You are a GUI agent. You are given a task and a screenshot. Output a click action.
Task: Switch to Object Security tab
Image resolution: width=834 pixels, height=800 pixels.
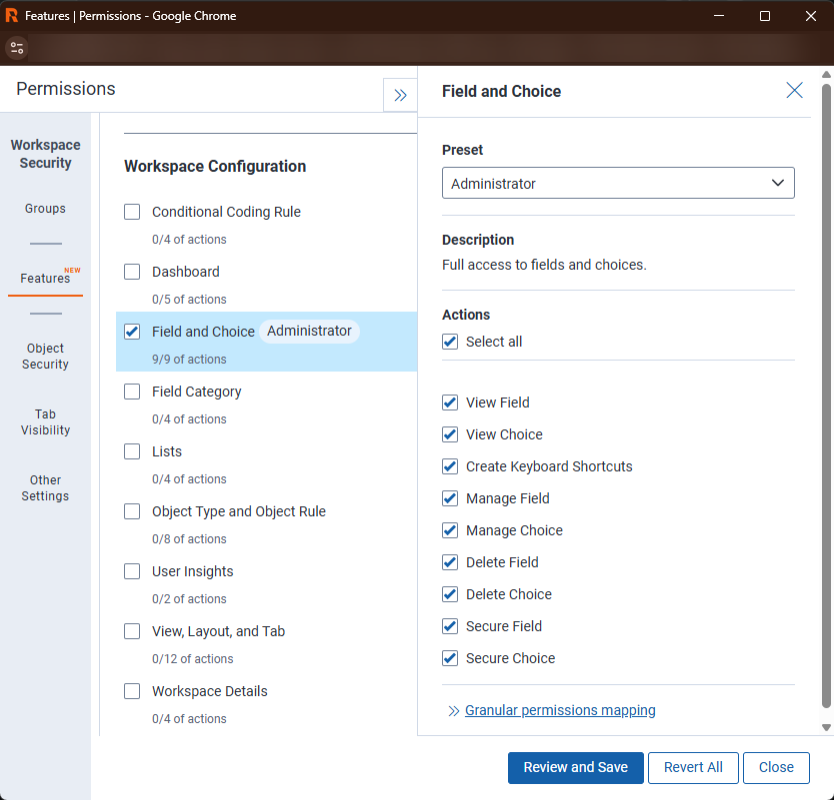pos(45,356)
